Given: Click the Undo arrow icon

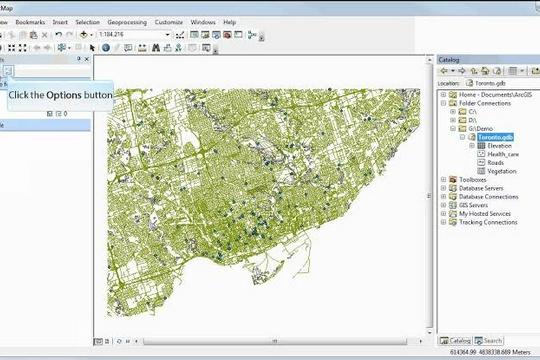Looking at the screenshot, I should pyautogui.click(x=59, y=35).
